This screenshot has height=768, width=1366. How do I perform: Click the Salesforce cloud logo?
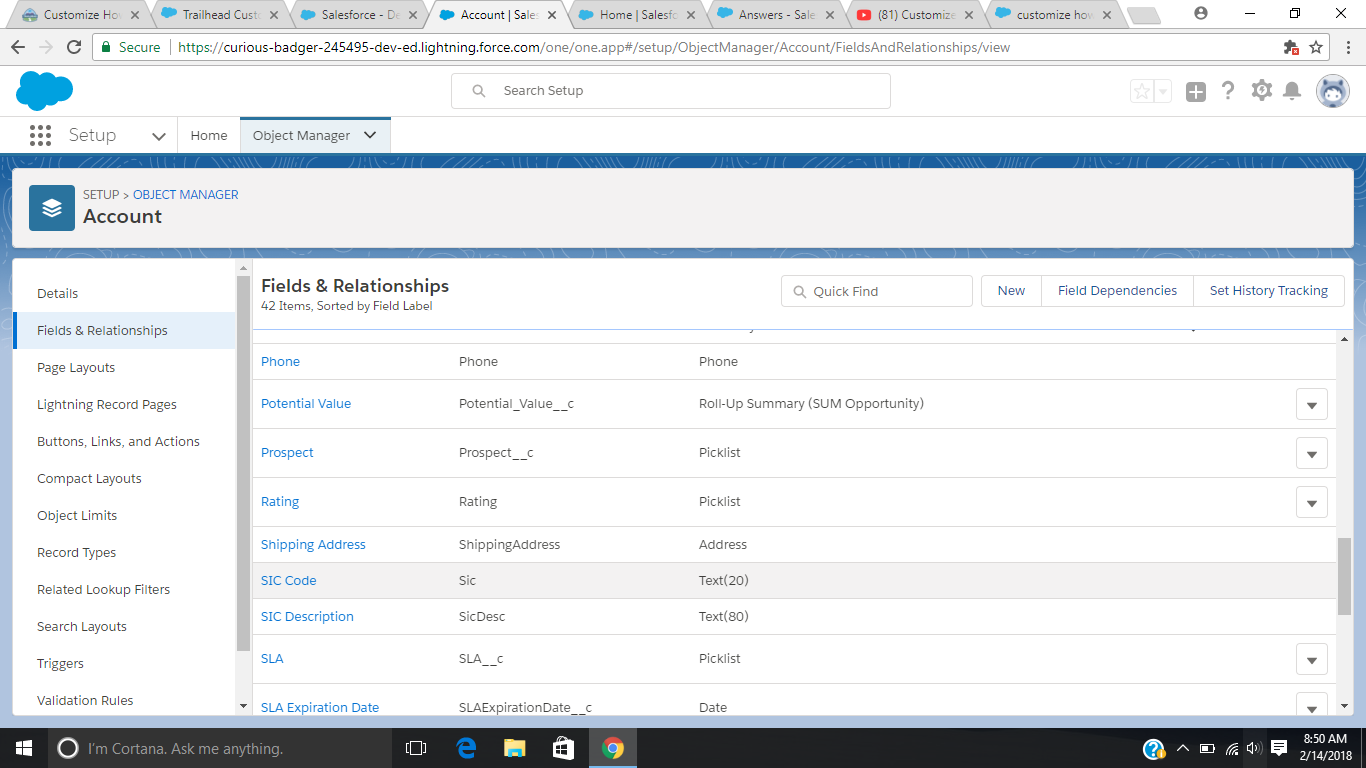44,91
